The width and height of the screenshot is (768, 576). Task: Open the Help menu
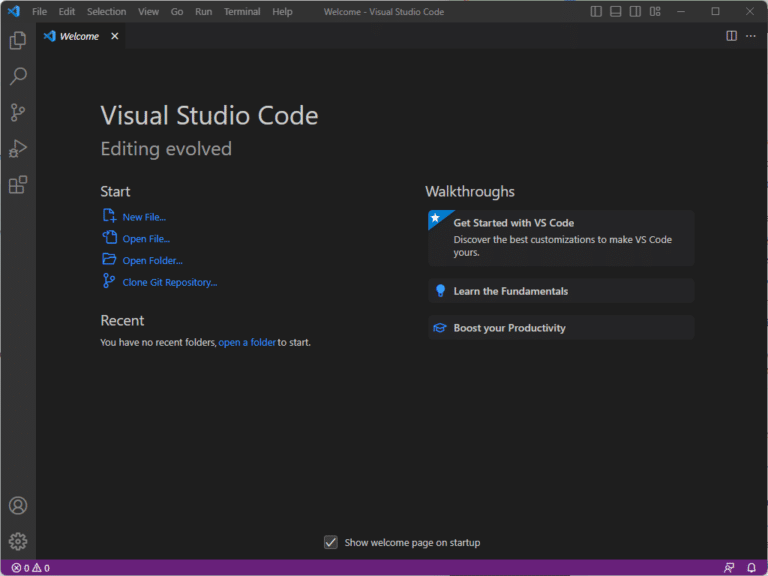tap(282, 12)
